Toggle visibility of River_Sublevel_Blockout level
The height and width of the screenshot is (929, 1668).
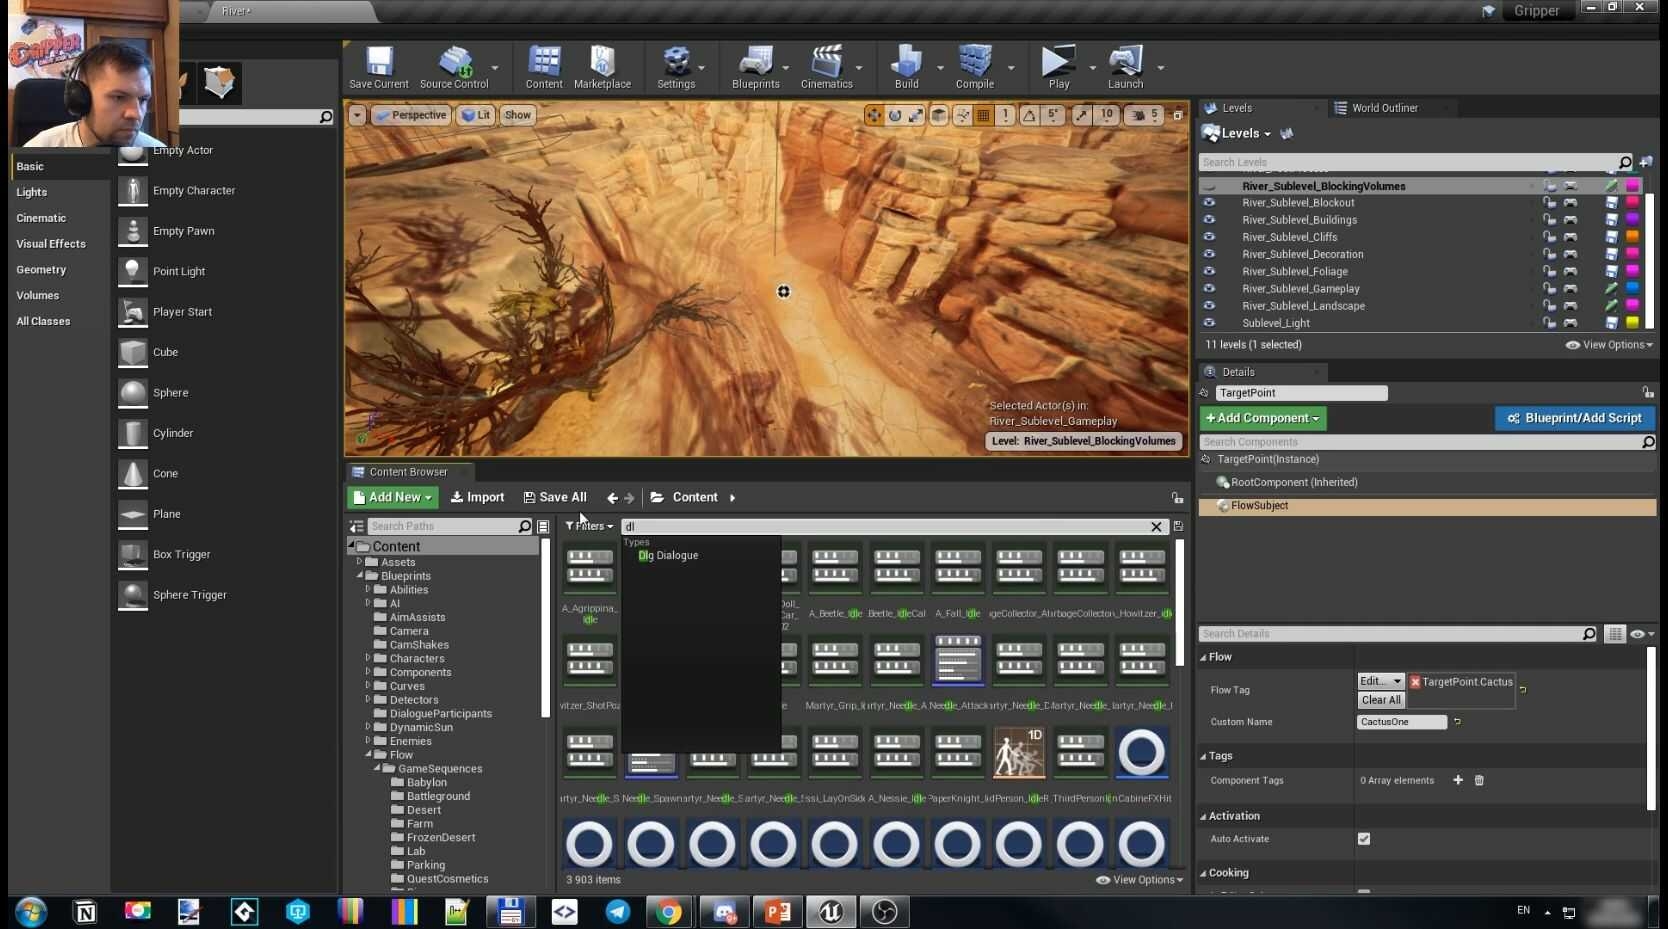point(1209,203)
